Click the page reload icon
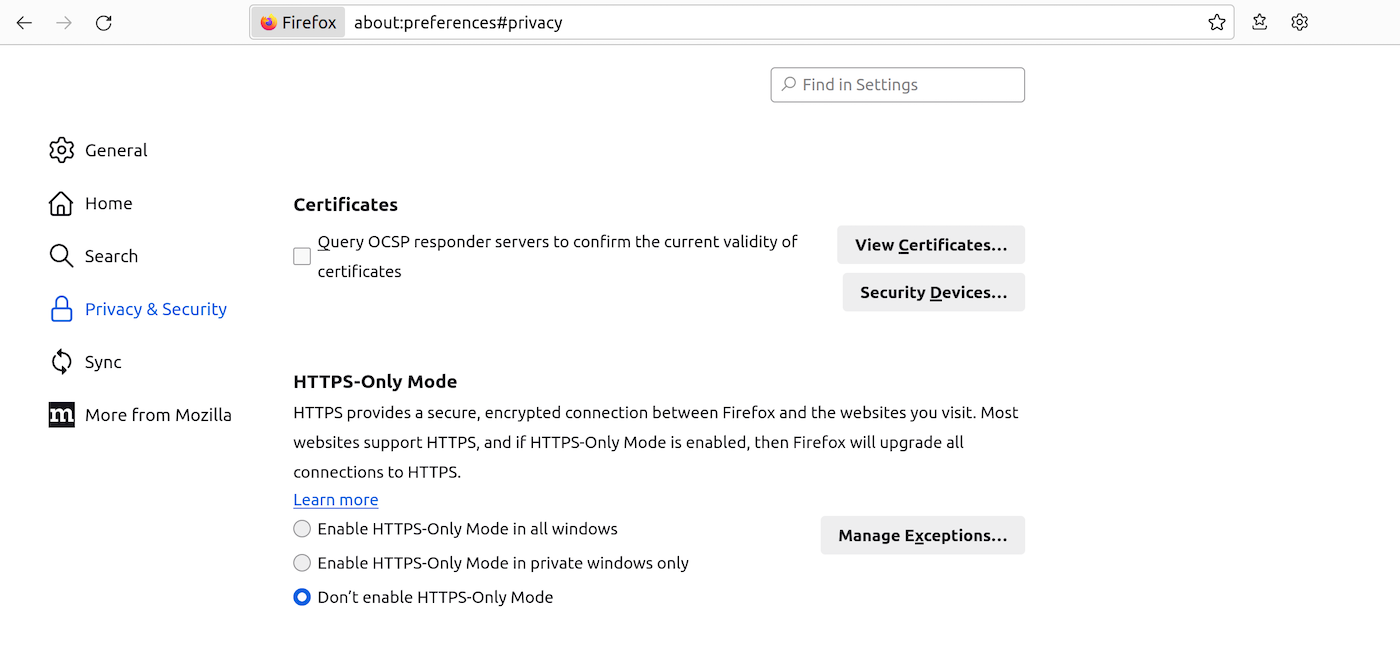The image size is (1400, 646). (103, 22)
